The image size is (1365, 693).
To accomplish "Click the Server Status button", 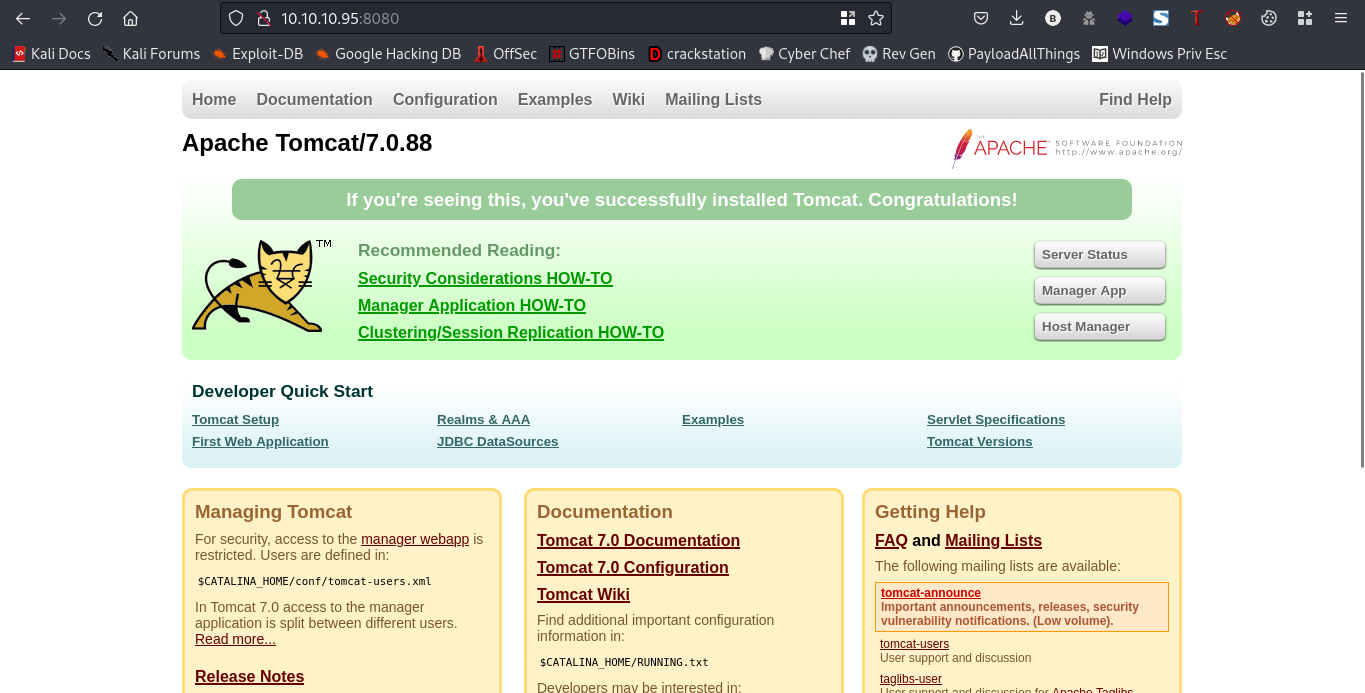I will (x=1099, y=255).
